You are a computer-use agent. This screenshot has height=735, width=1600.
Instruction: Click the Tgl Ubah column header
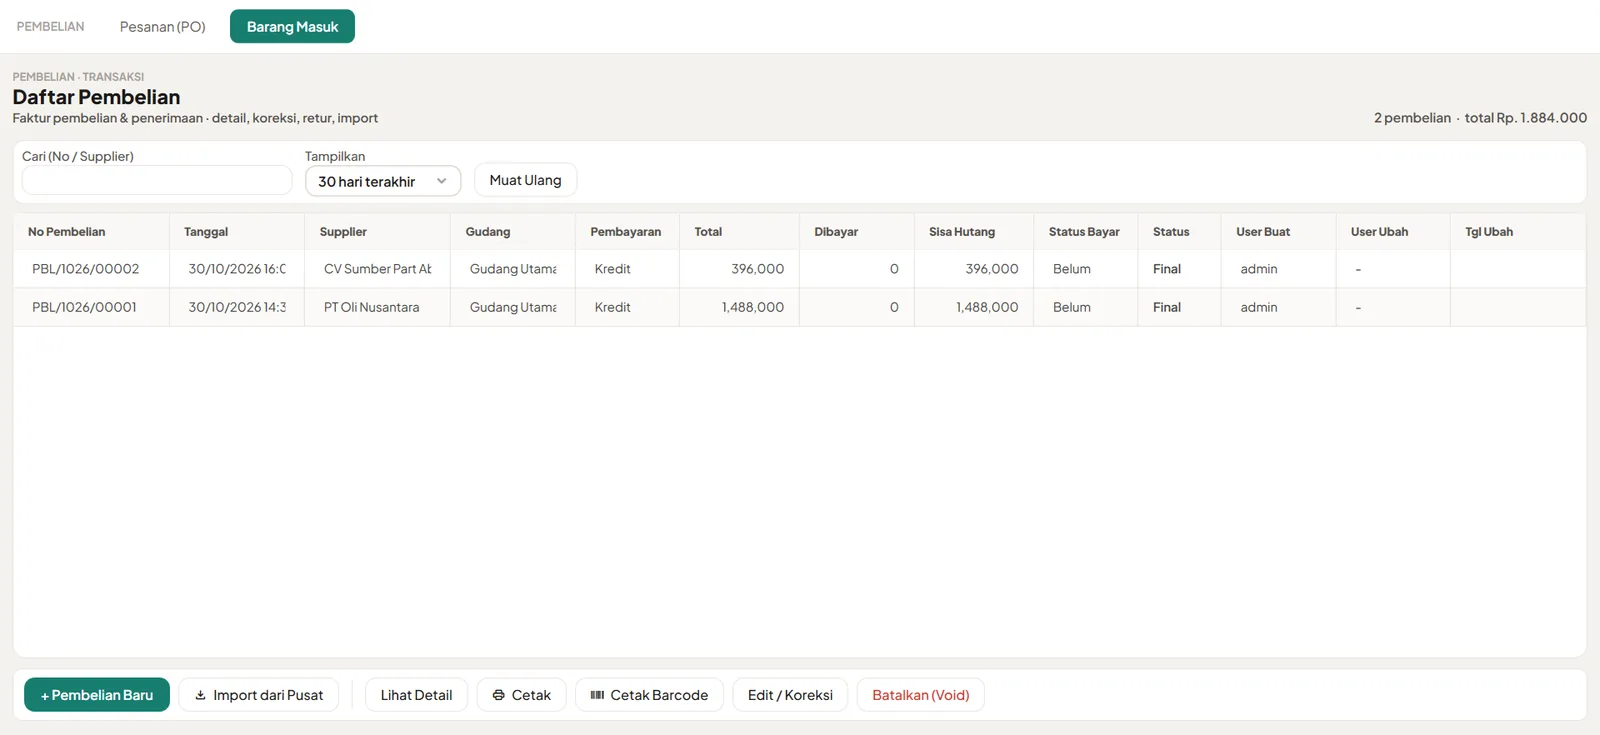(x=1518, y=232)
